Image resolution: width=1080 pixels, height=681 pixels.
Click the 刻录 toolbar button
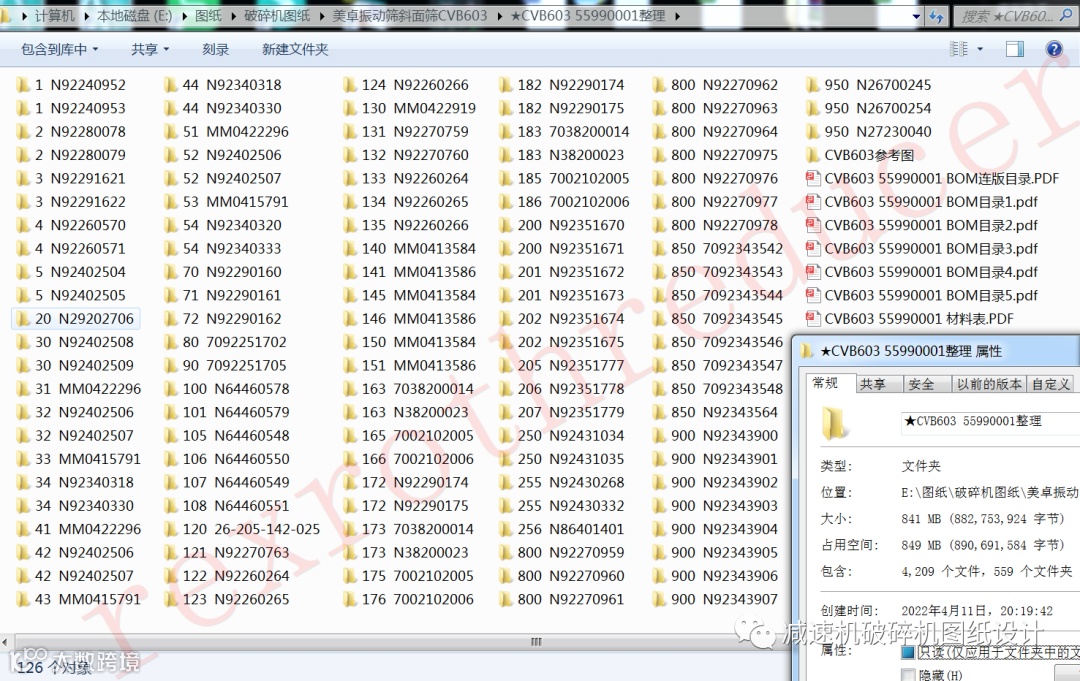216,50
